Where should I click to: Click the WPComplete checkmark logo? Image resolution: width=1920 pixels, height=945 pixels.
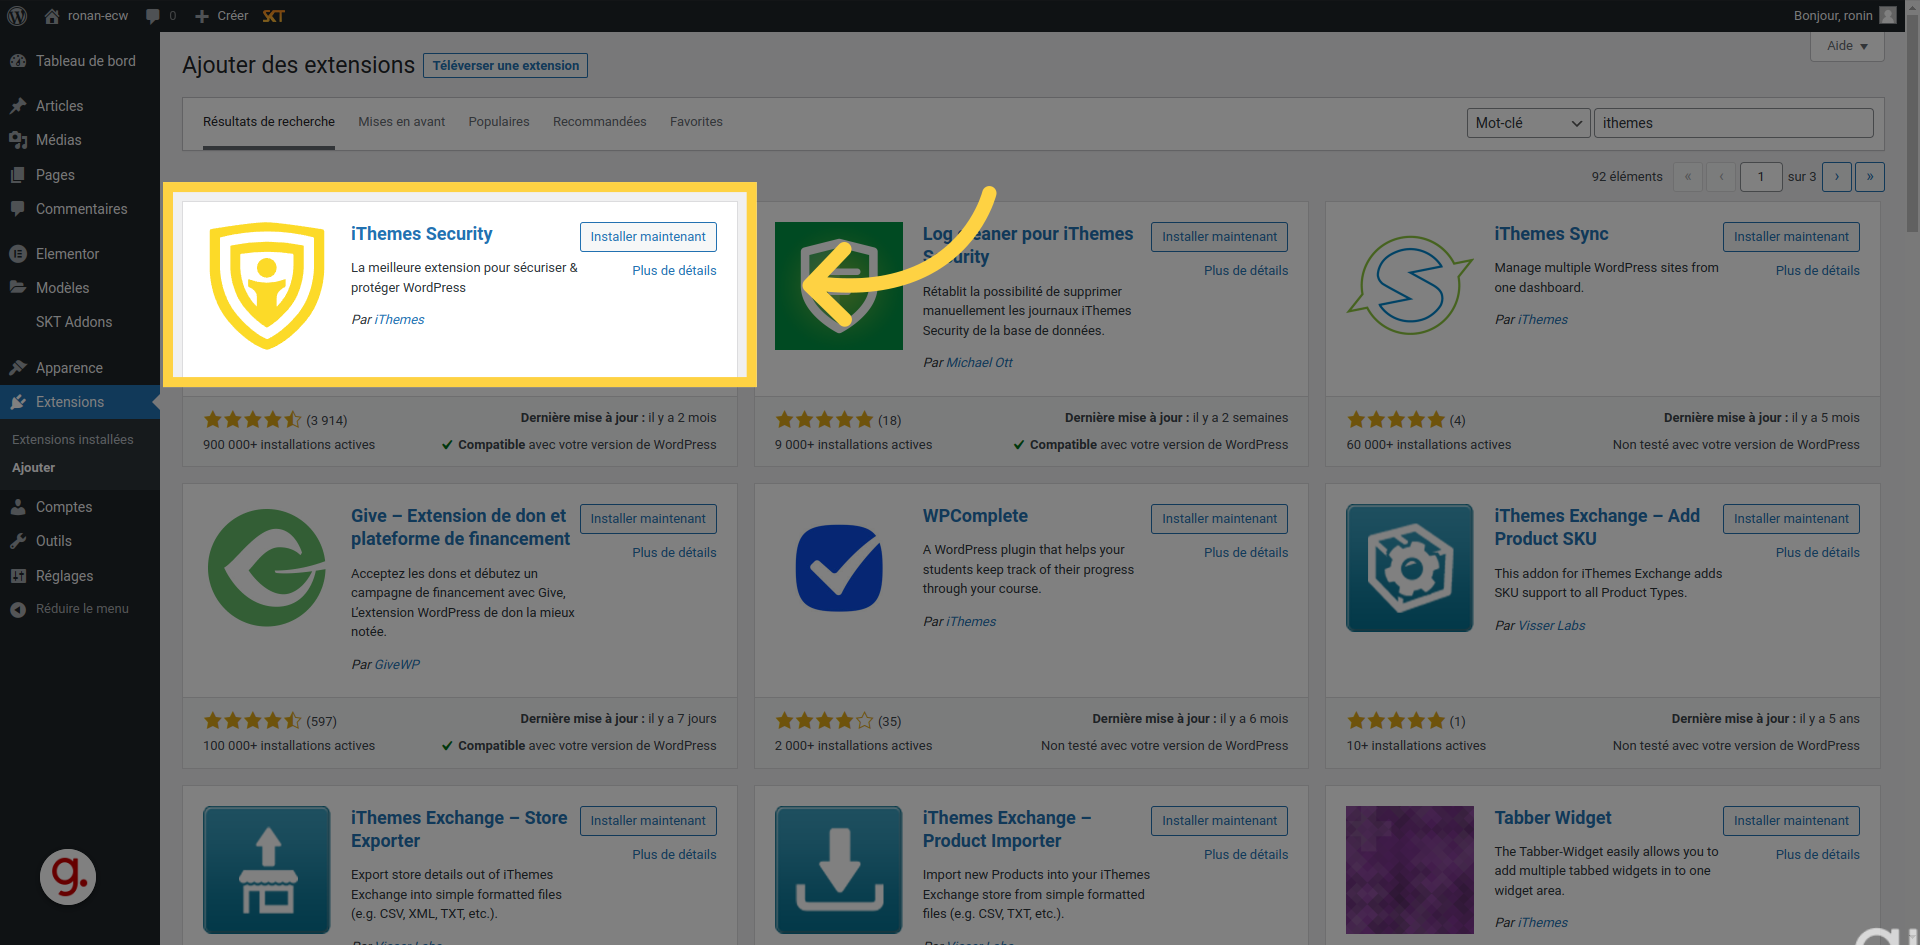point(839,568)
